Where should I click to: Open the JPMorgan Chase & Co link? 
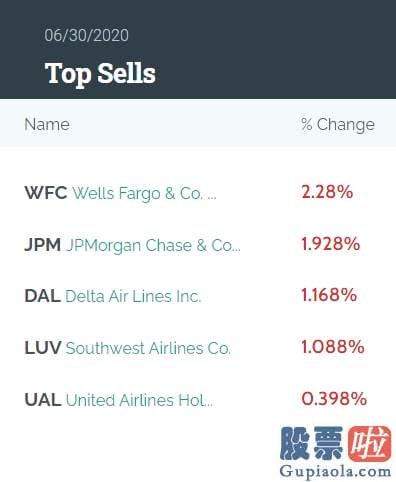(x=153, y=246)
